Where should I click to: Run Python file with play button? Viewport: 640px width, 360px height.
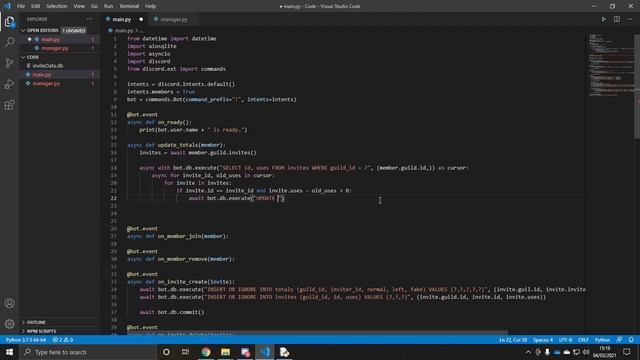[604, 19]
